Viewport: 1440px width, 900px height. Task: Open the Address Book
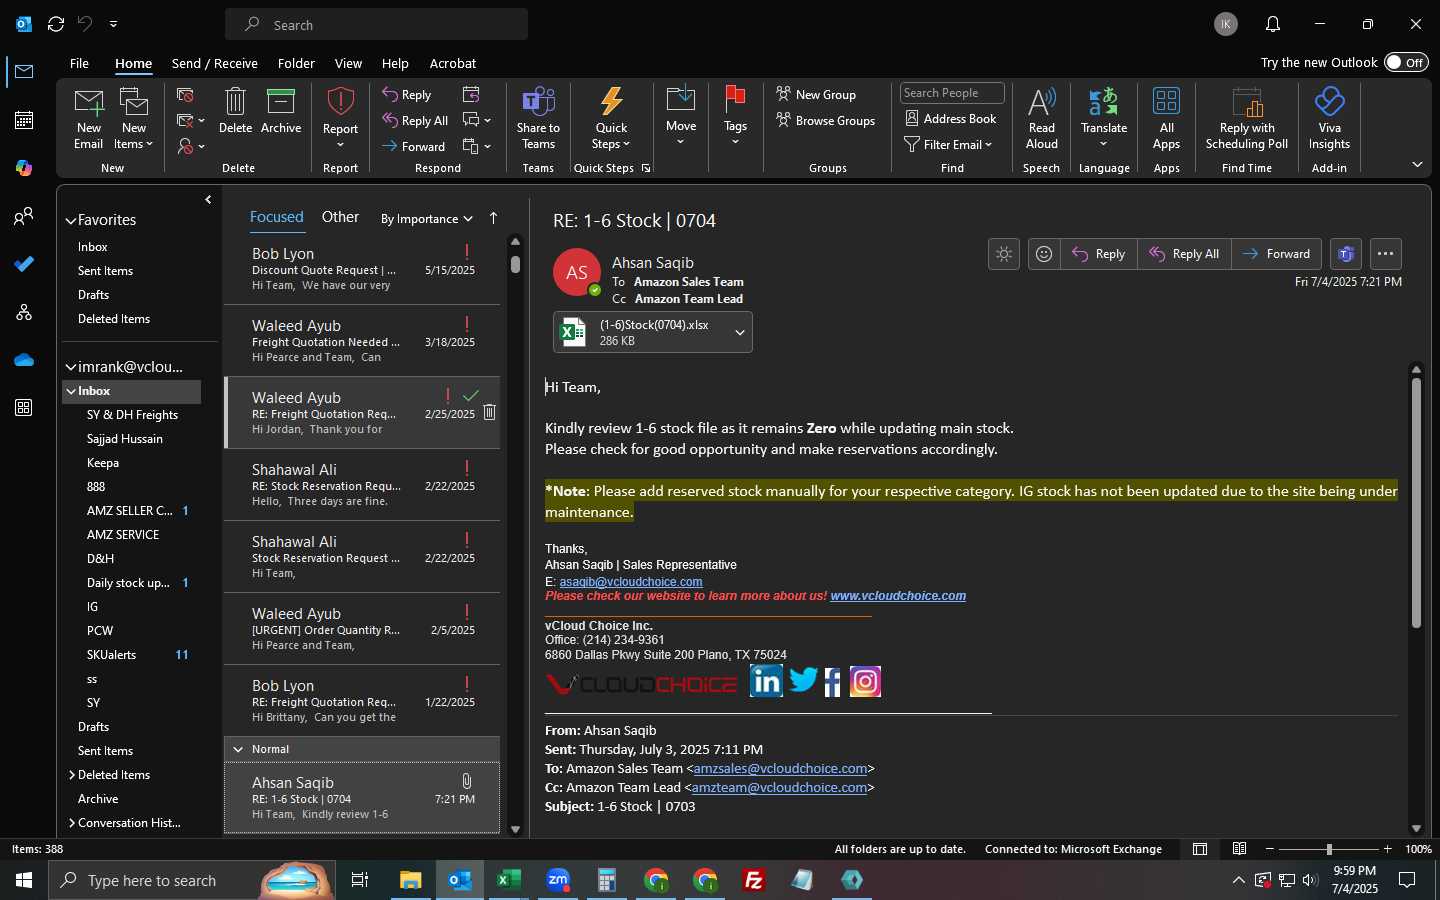(951, 119)
